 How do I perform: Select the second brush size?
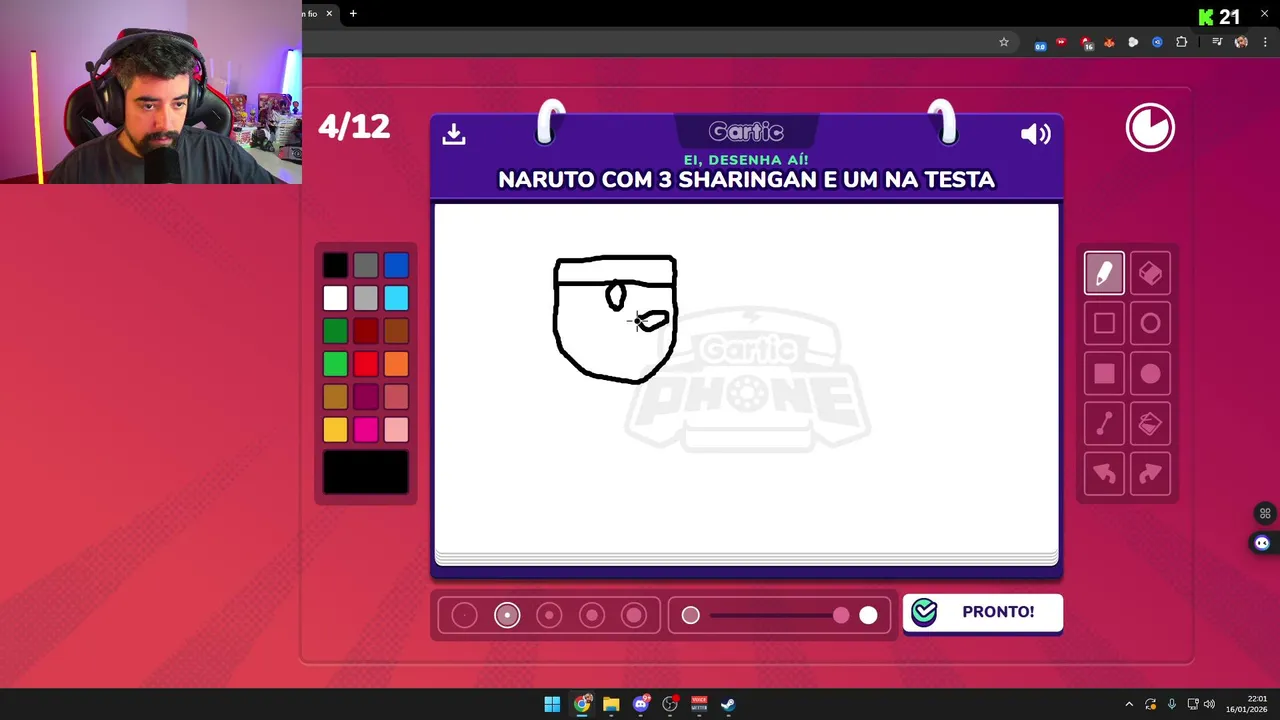coord(507,615)
